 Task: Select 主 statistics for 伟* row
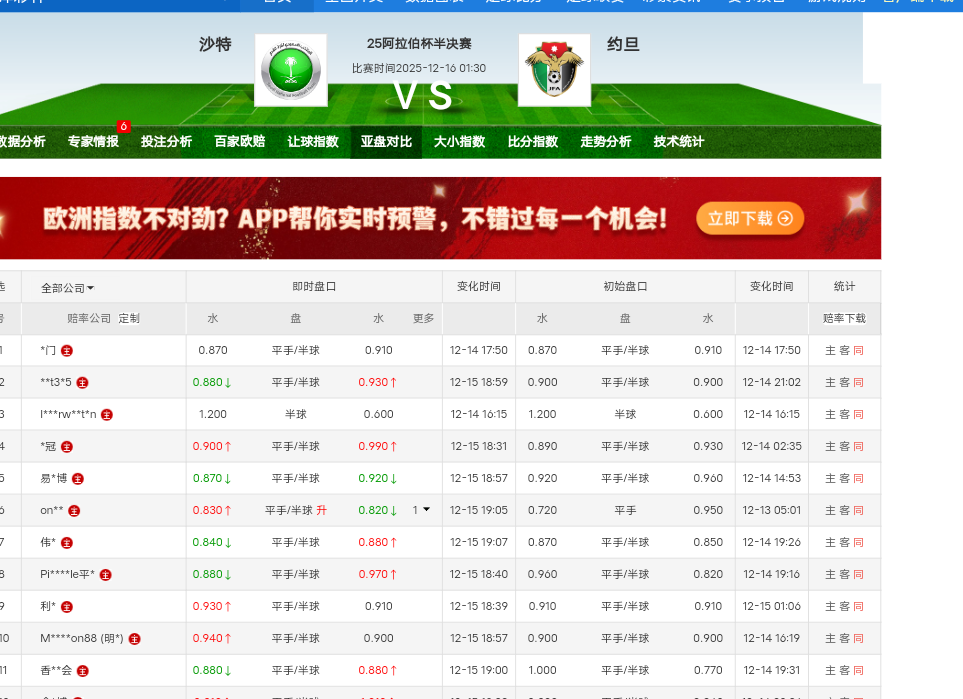830,543
